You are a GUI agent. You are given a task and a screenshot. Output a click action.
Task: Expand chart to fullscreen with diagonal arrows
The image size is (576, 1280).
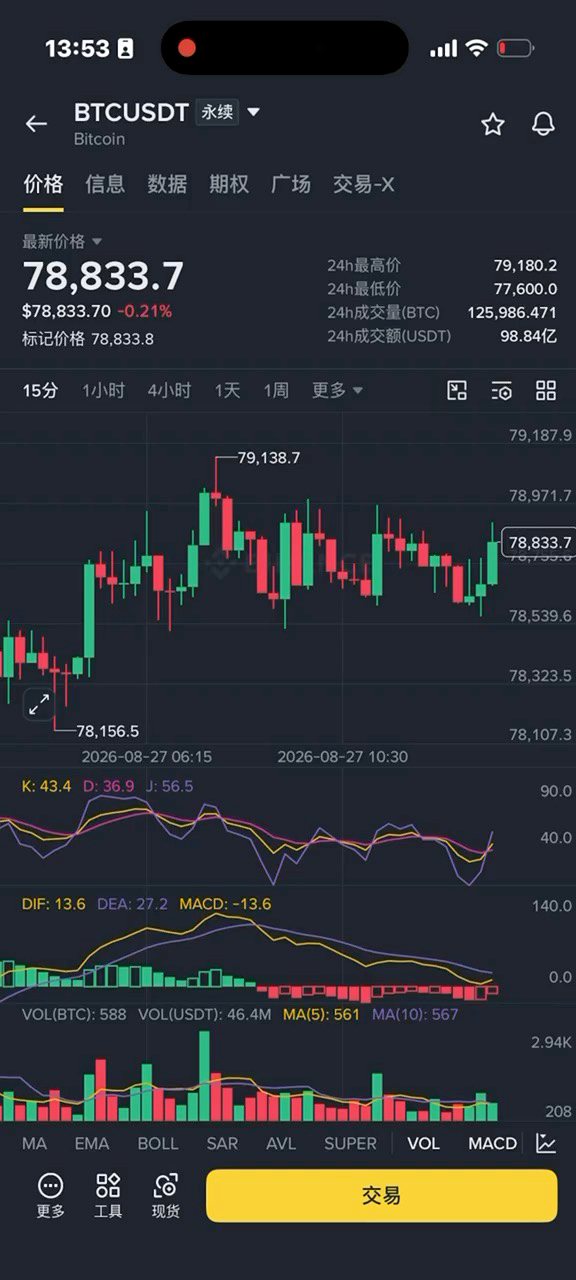[x=39, y=704]
